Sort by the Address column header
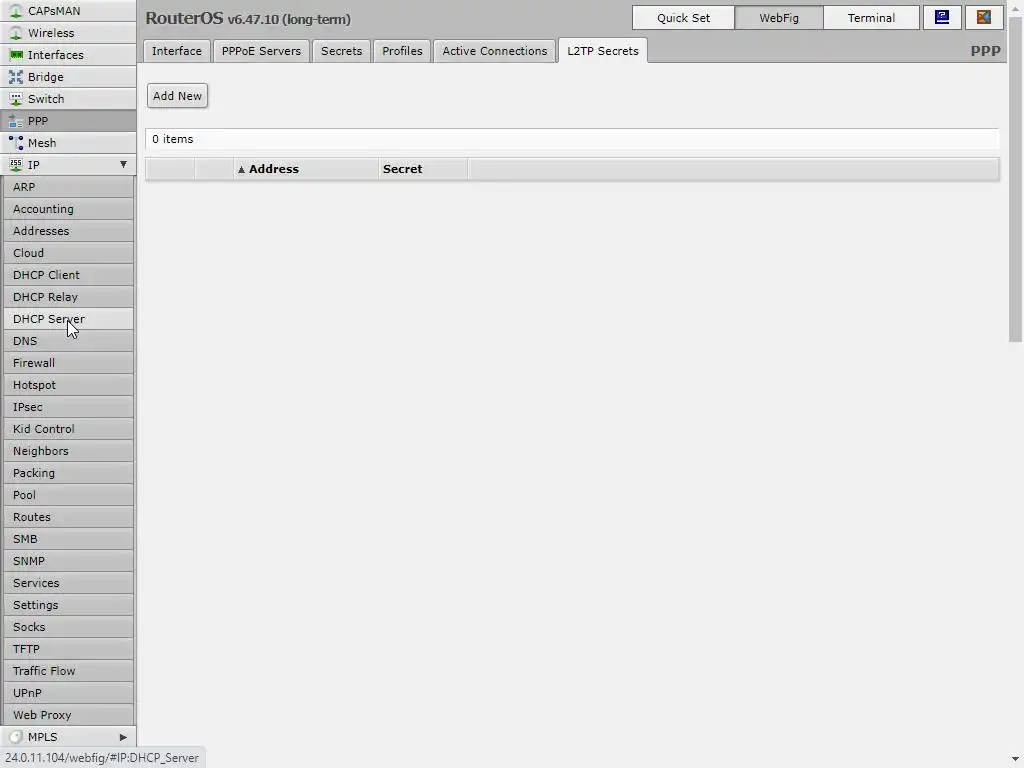1024x768 pixels. coord(306,169)
